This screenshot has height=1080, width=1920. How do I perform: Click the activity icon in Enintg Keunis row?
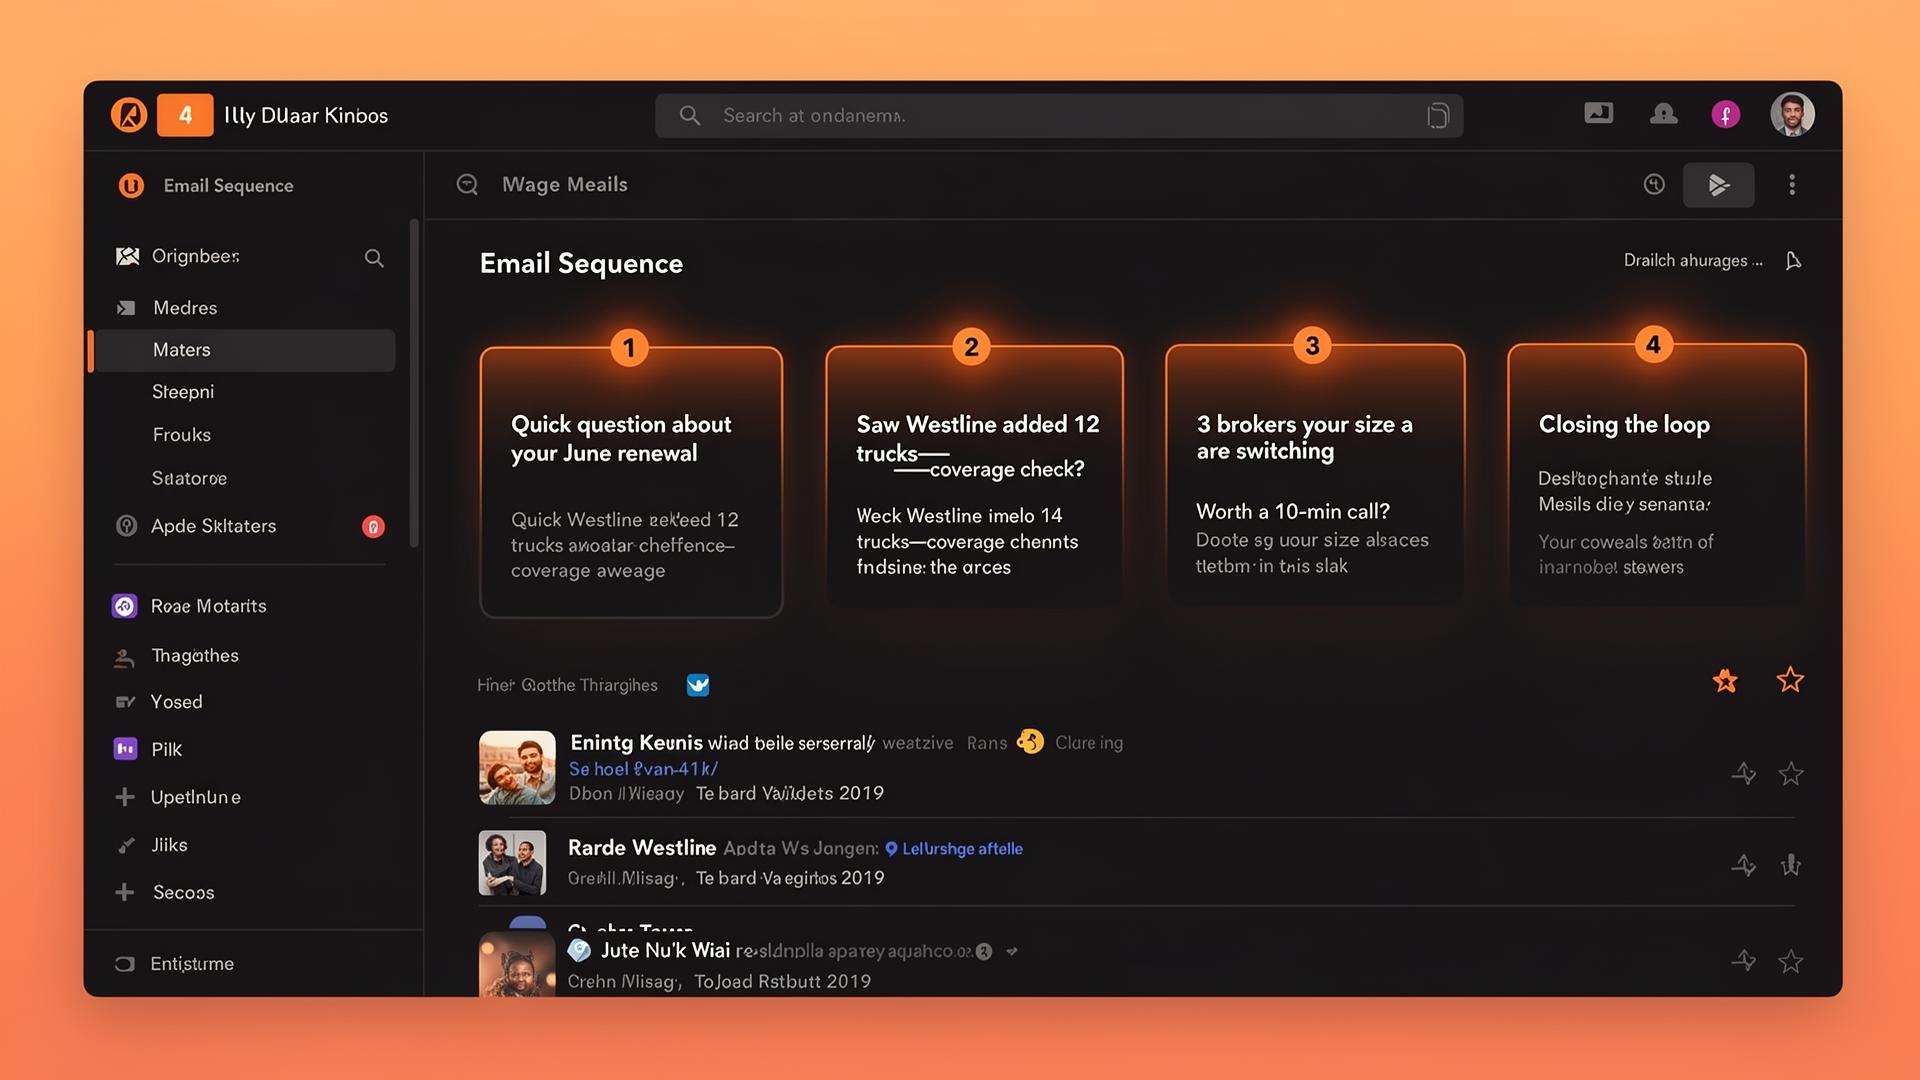(x=1744, y=773)
